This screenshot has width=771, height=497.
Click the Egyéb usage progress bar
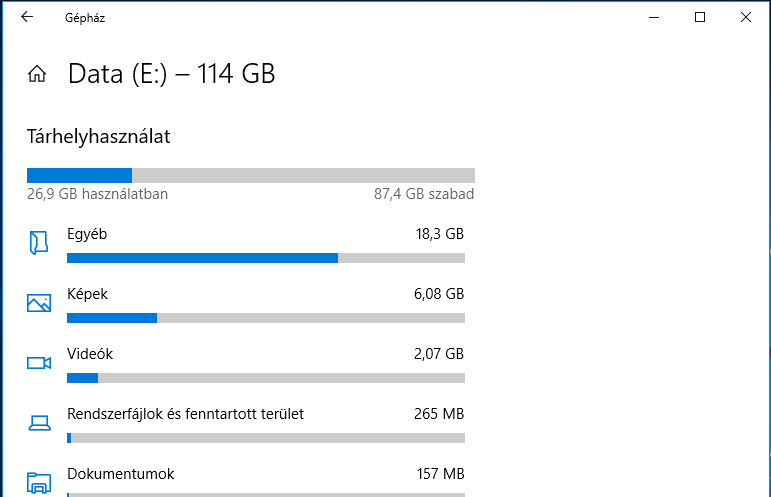pyautogui.click(x=266, y=258)
